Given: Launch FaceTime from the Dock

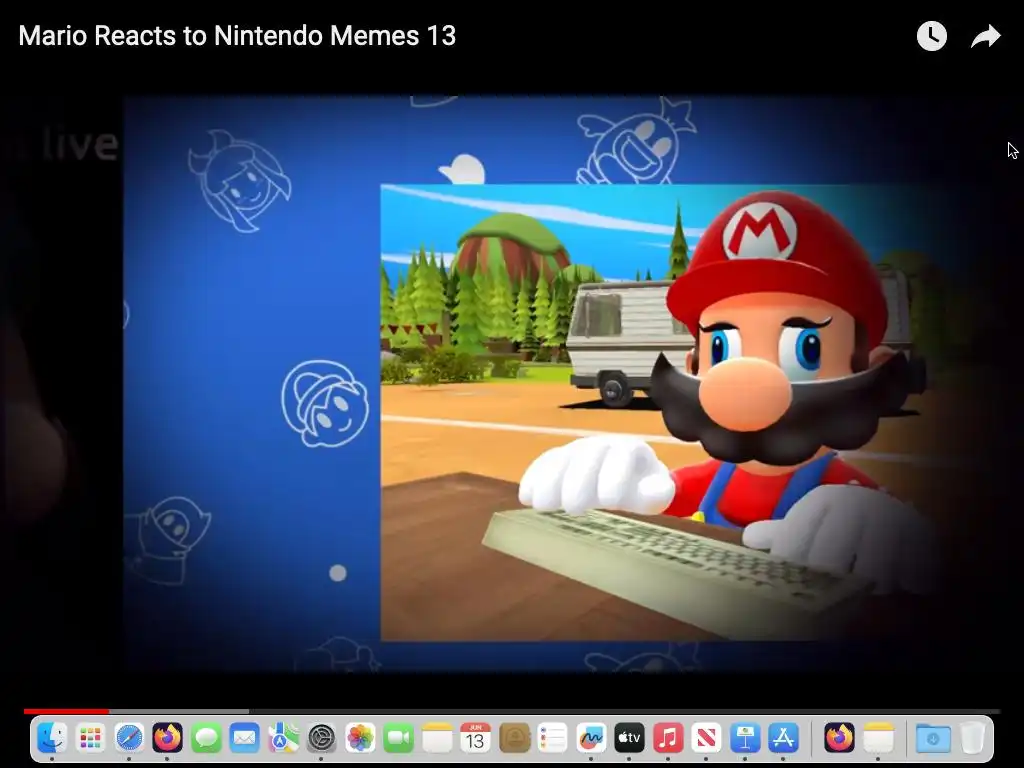Looking at the screenshot, I should tap(398, 738).
